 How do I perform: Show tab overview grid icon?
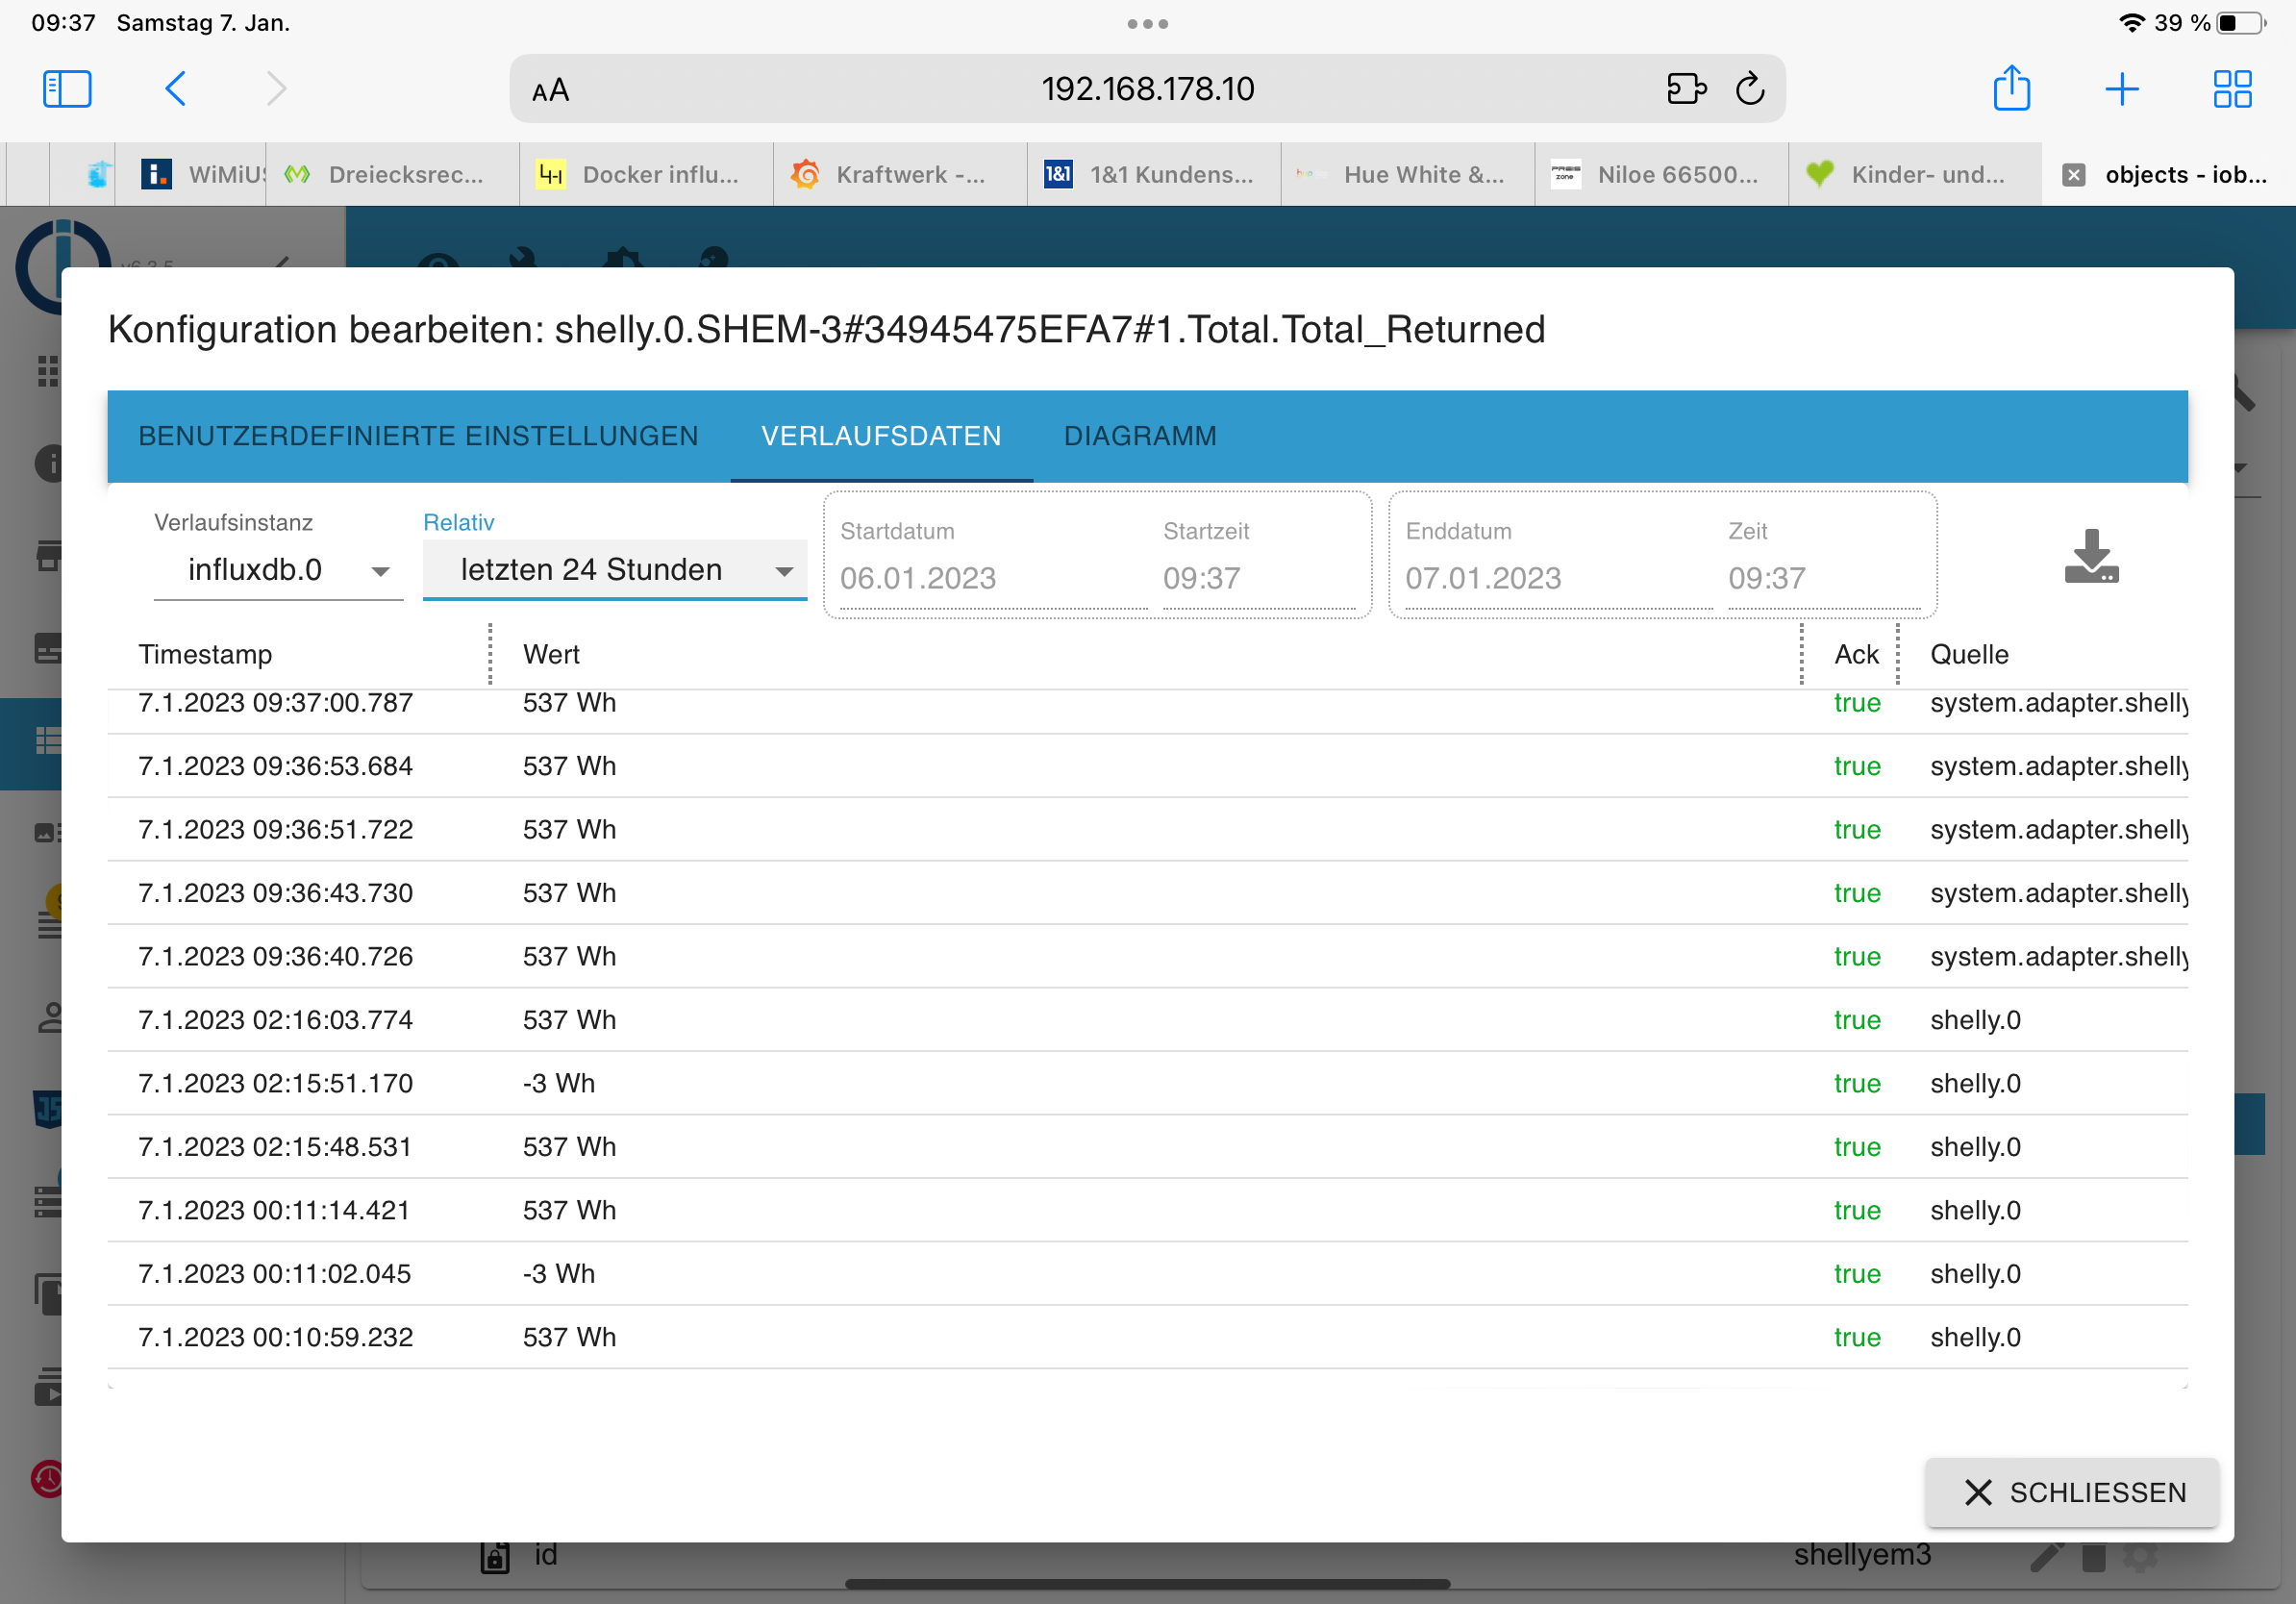tap(2231, 89)
